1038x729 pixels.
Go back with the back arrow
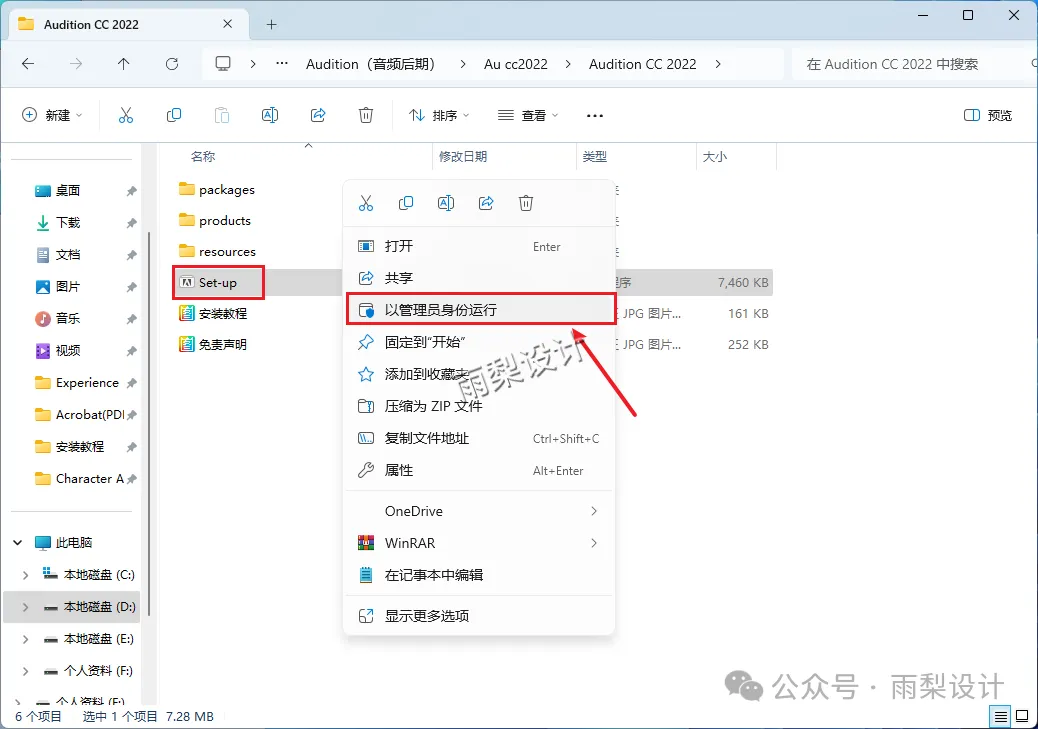point(28,64)
